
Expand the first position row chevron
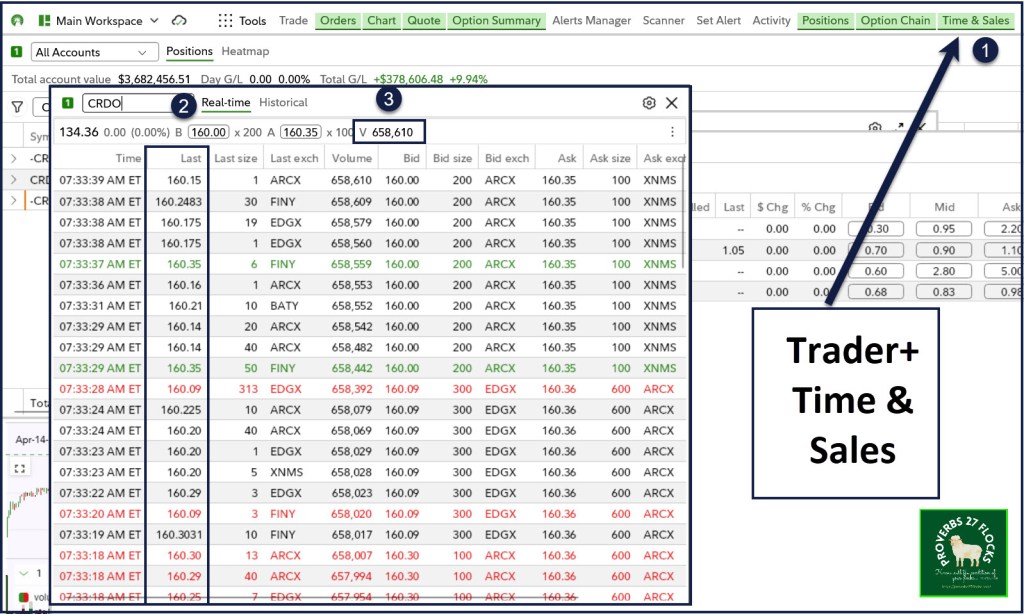13,159
